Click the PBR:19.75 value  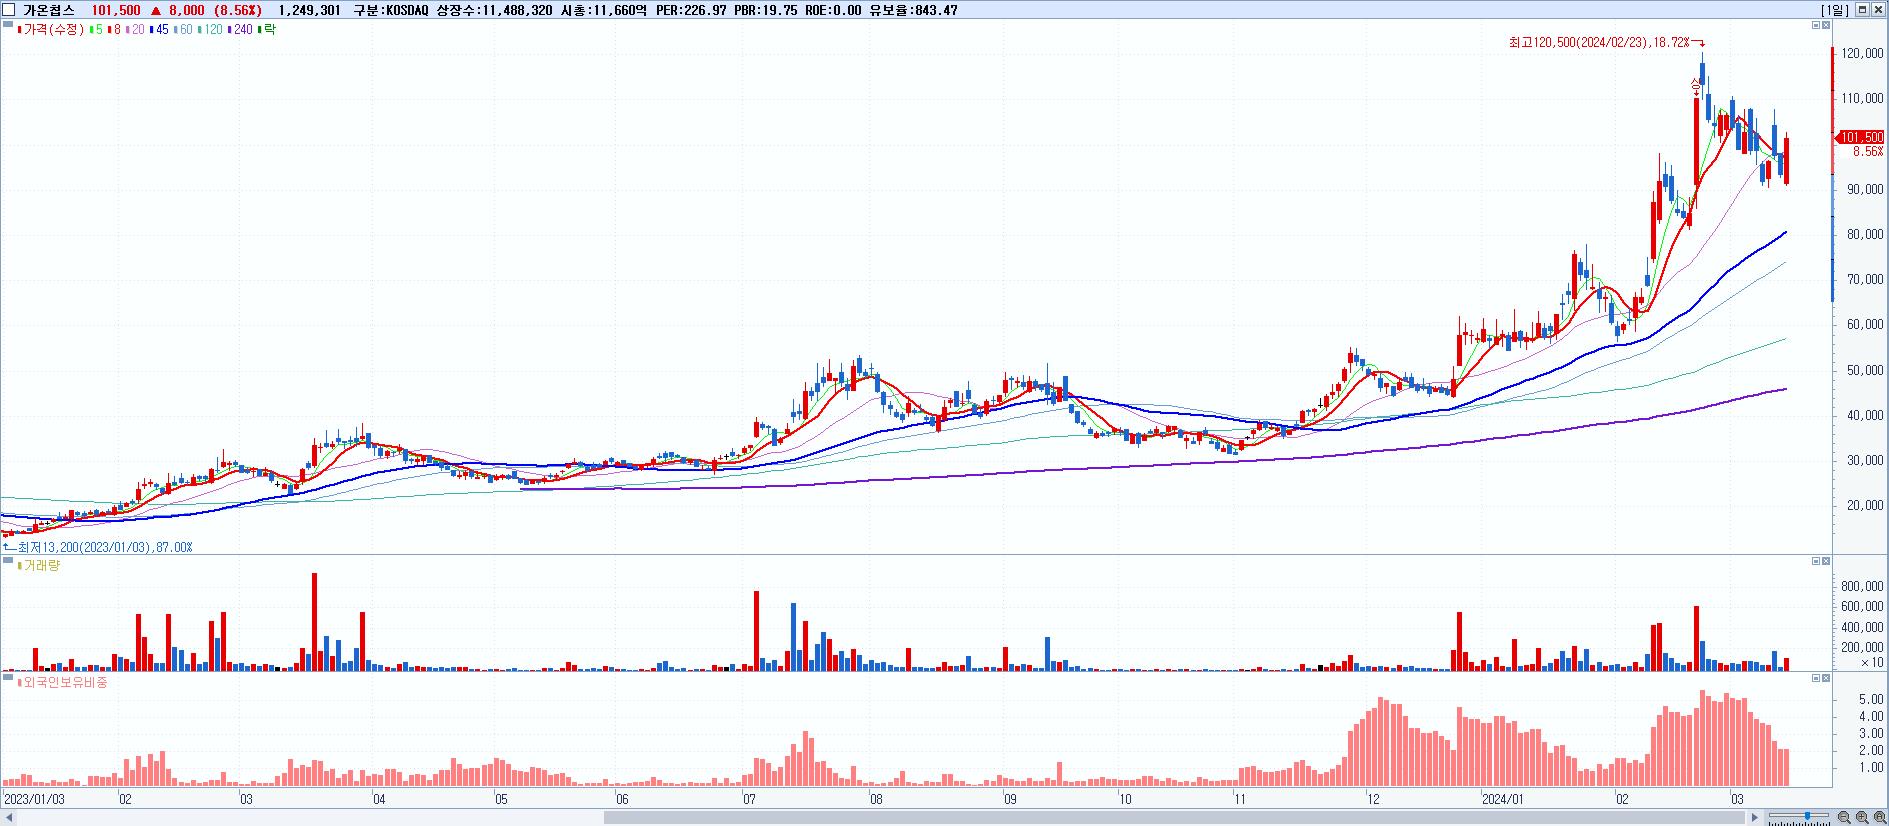[x=766, y=10]
